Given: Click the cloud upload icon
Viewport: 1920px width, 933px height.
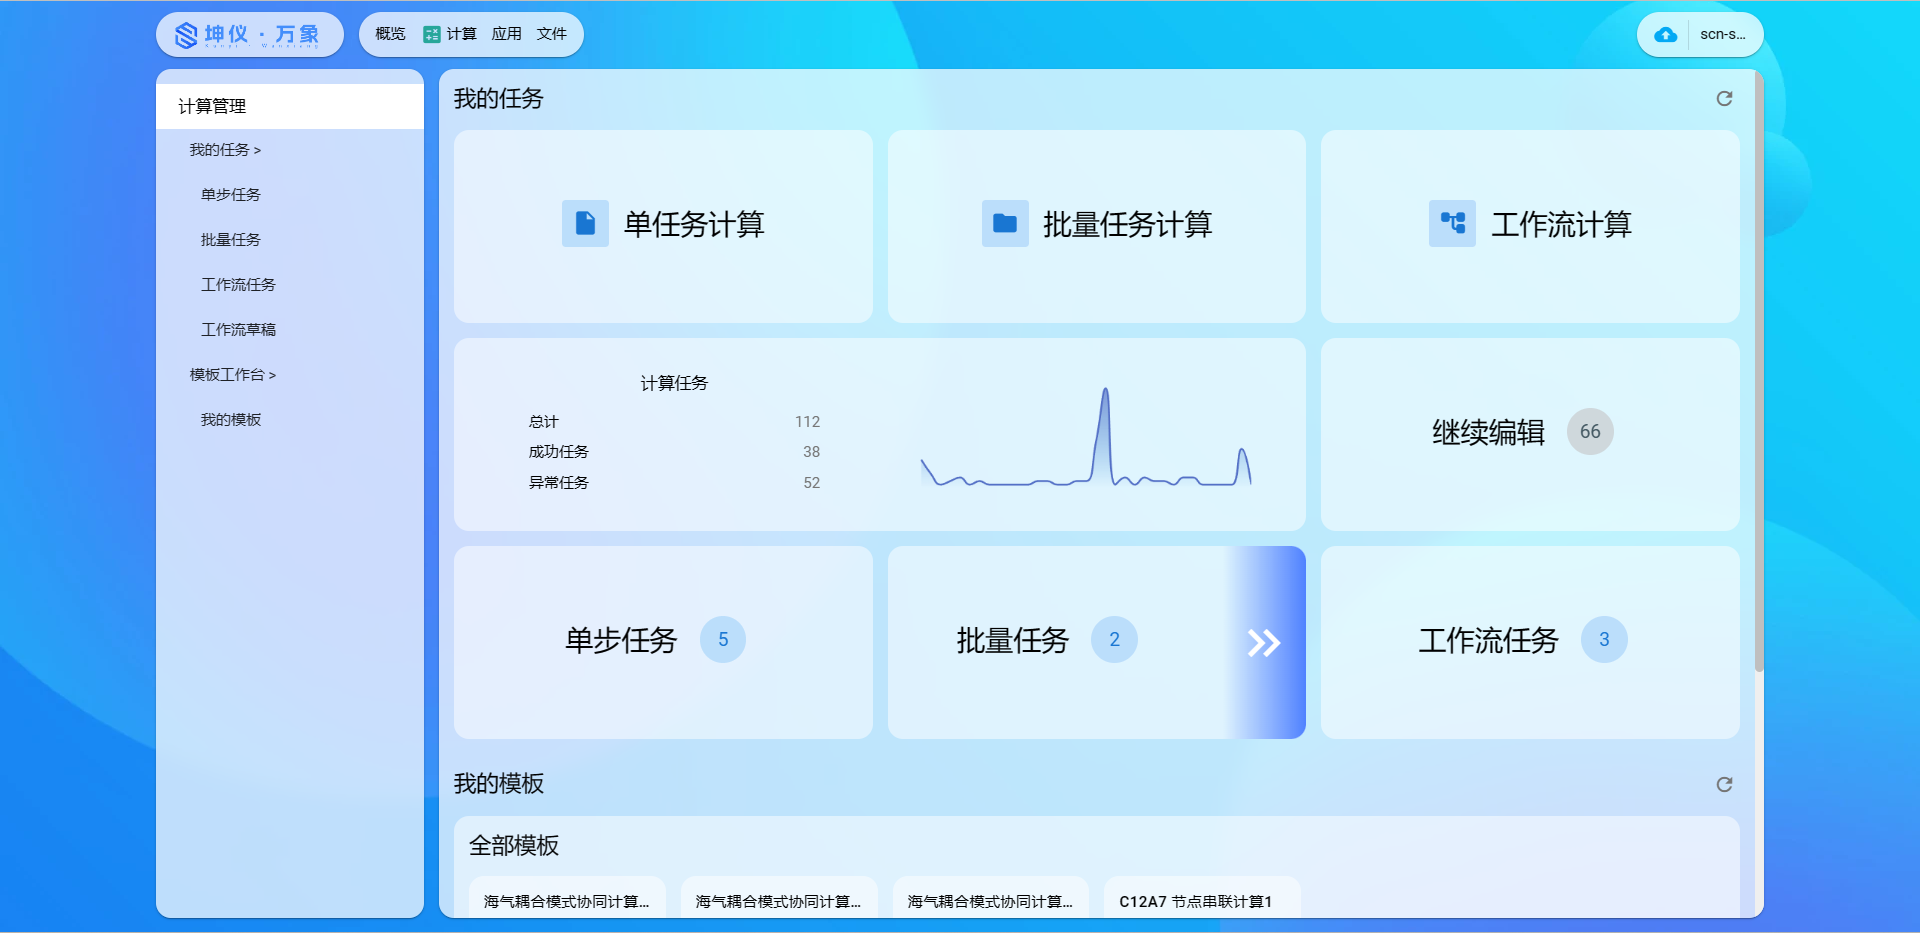Looking at the screenshot, I should coord(1665,35).
